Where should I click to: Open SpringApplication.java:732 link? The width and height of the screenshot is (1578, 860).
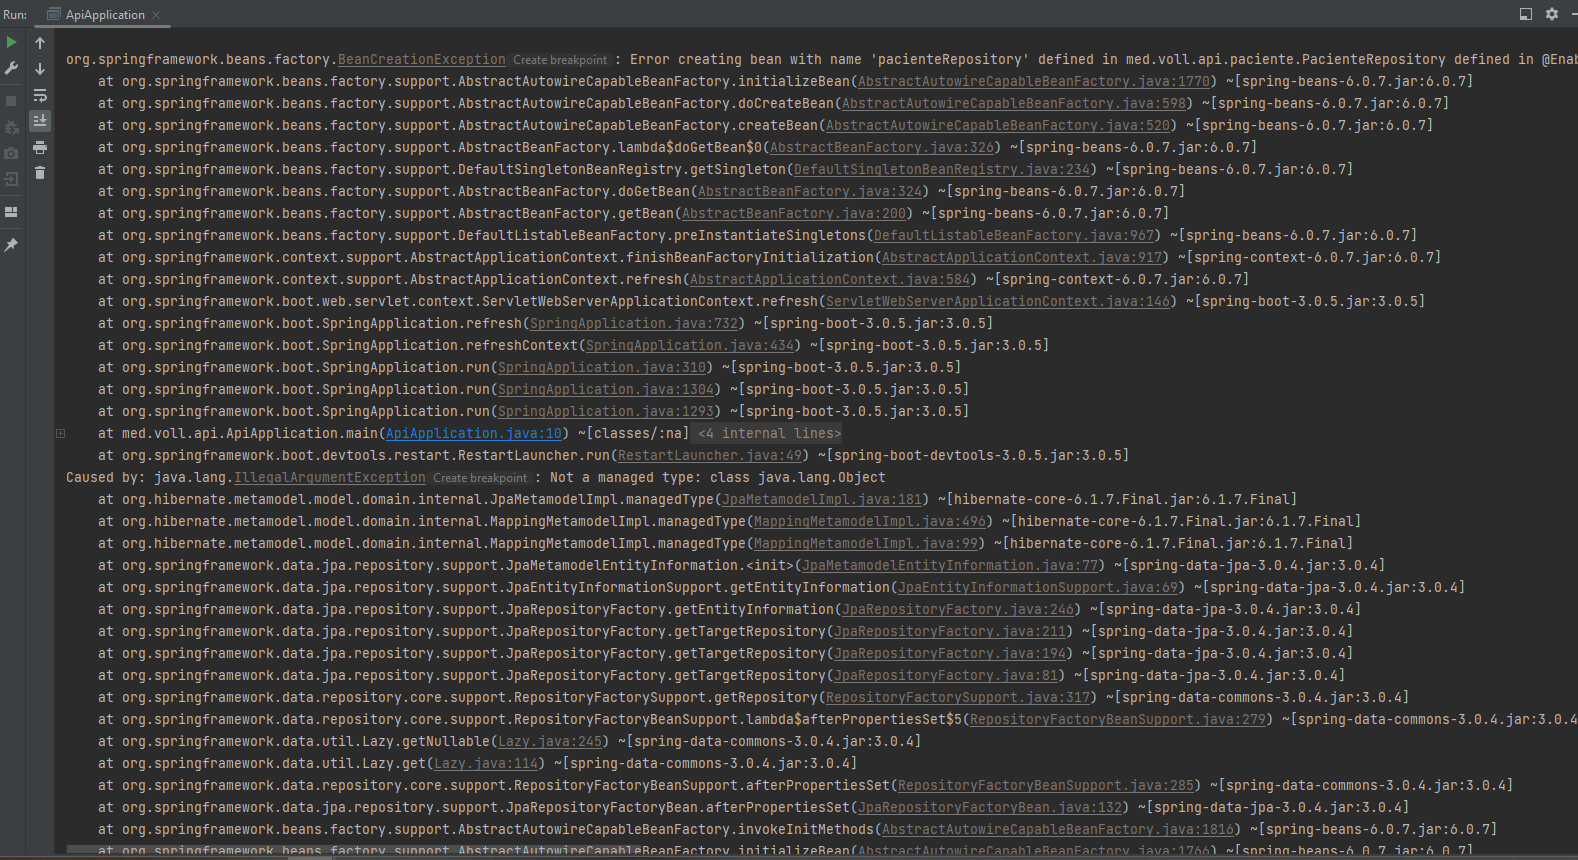click(634, 324)
